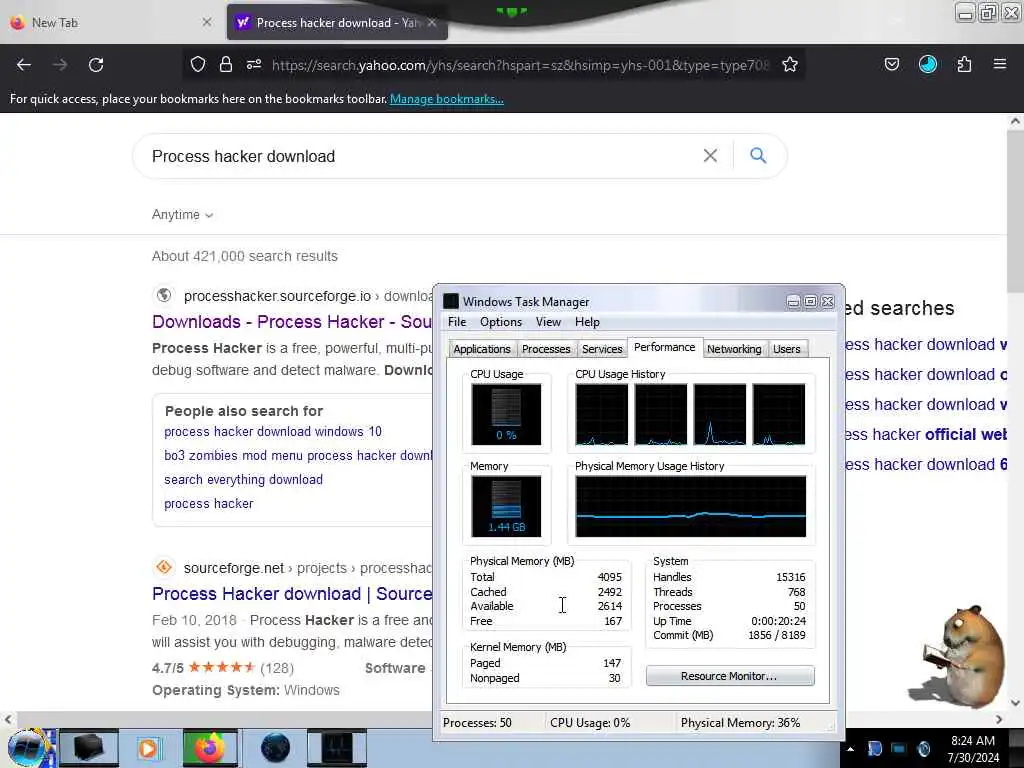Switch to the Processes tab

point(546,349)
